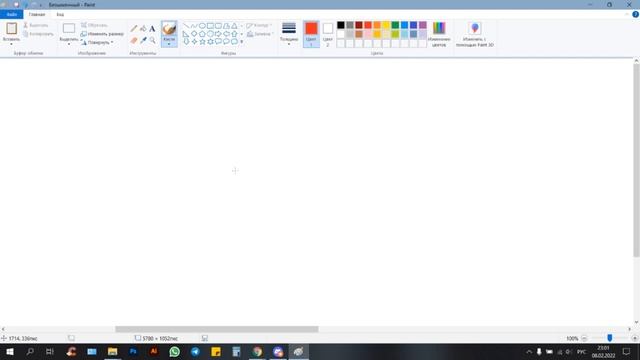Click the zoom in plus button

click(x=635, y=338)
